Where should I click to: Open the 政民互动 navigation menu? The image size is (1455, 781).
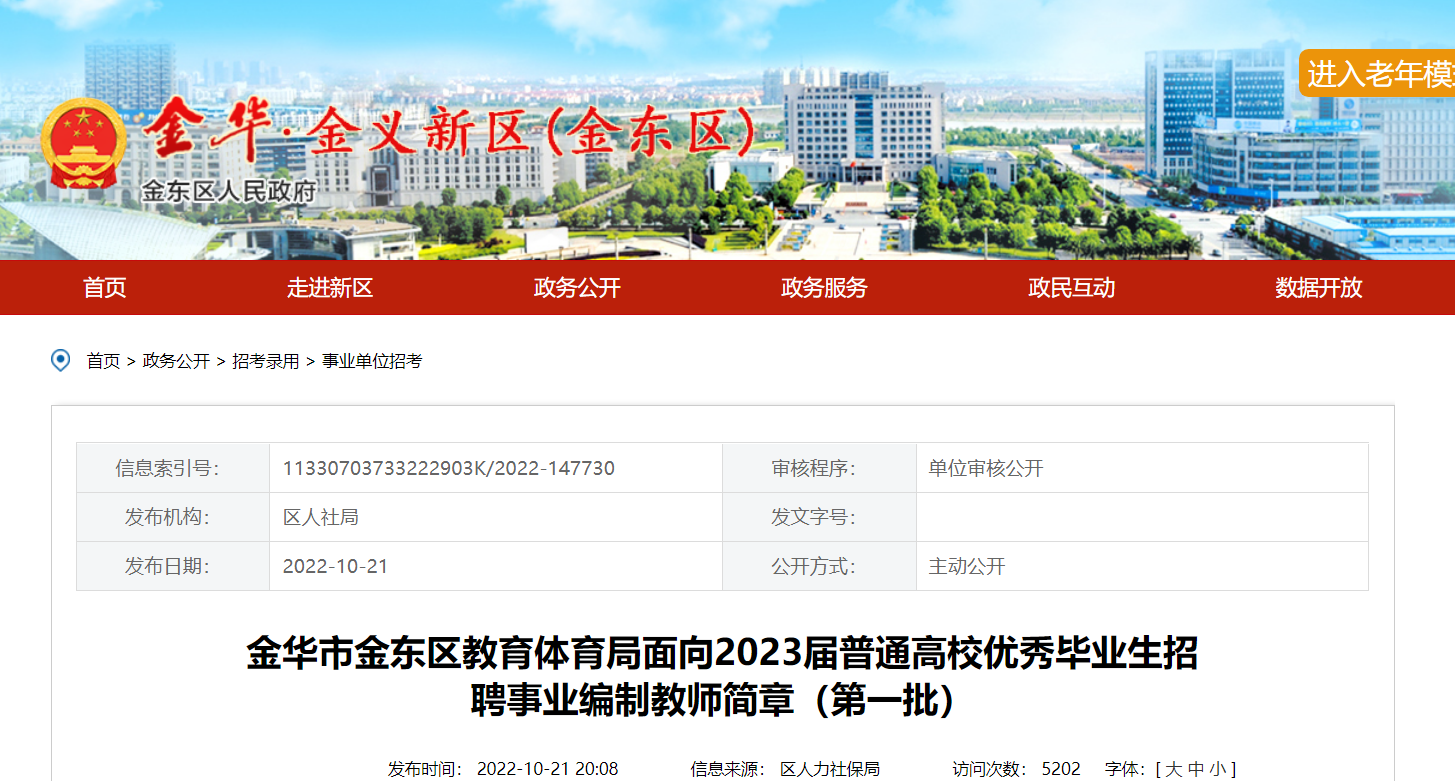point(1071,288)
